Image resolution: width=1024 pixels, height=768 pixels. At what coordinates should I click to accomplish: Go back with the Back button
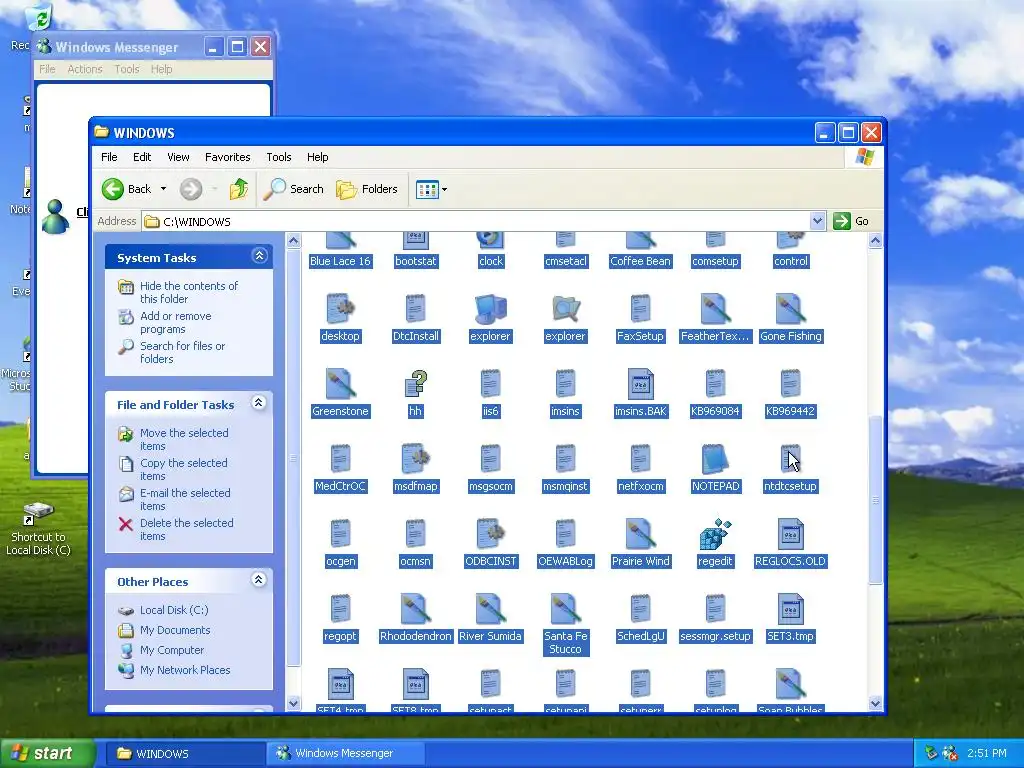127,189
